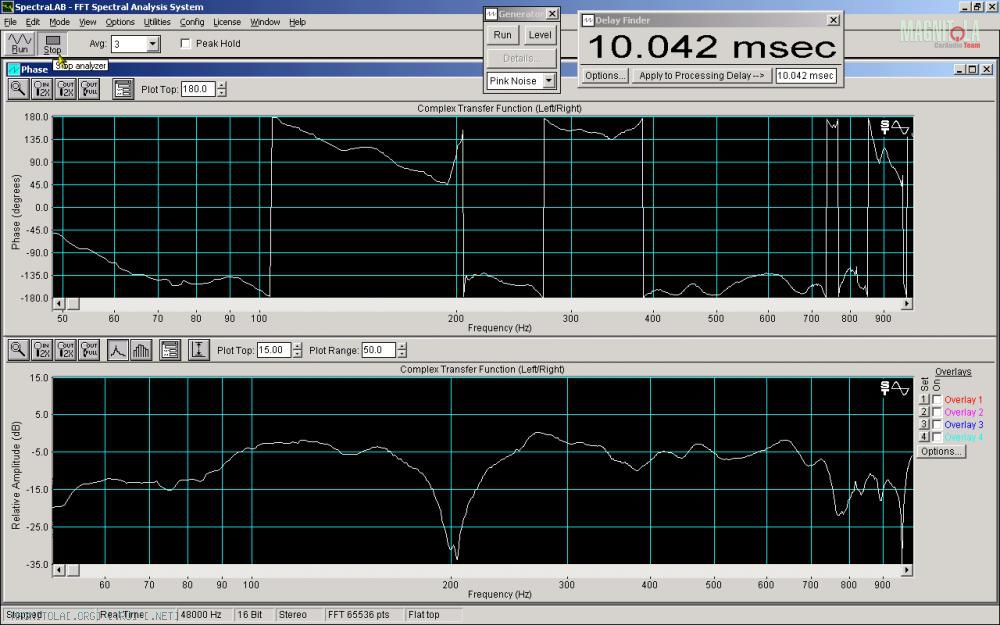Click the Plot Range input field
1000x625 pixels.
pyautogui.click(x=379, y=350)
